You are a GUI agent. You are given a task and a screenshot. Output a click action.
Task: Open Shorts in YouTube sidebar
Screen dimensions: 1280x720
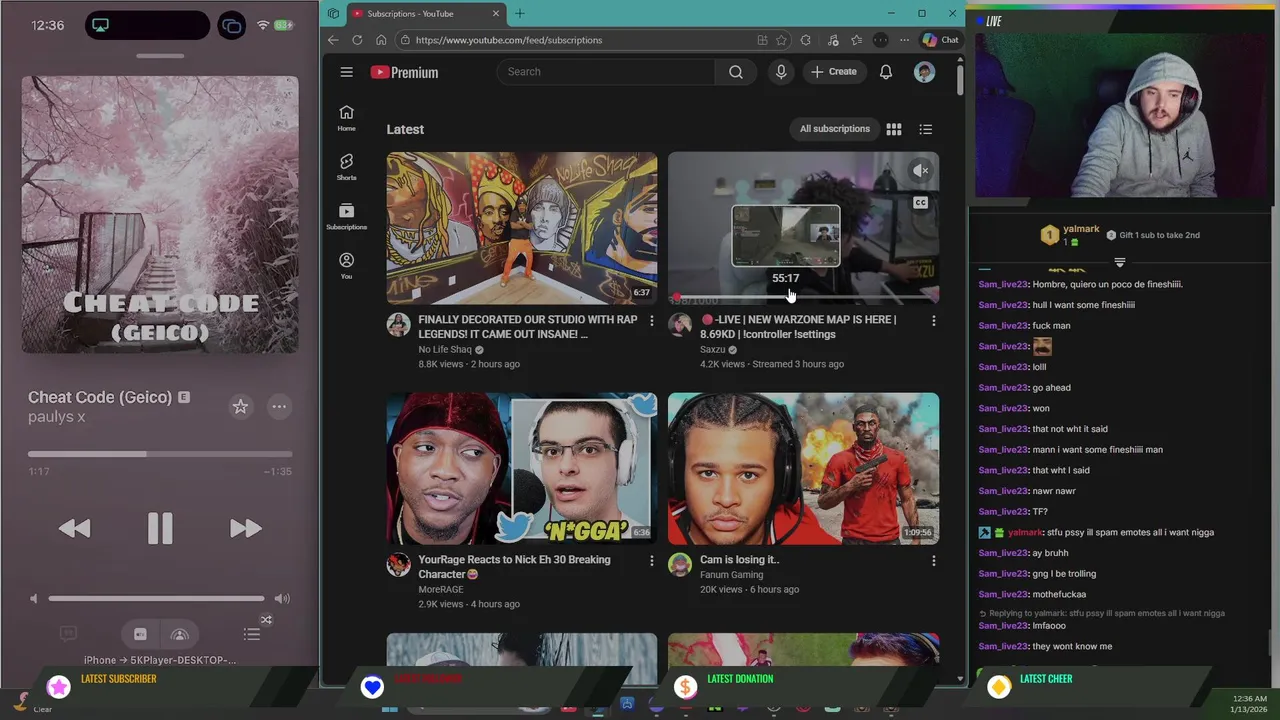pyautogui.click(x=346, y=167)
